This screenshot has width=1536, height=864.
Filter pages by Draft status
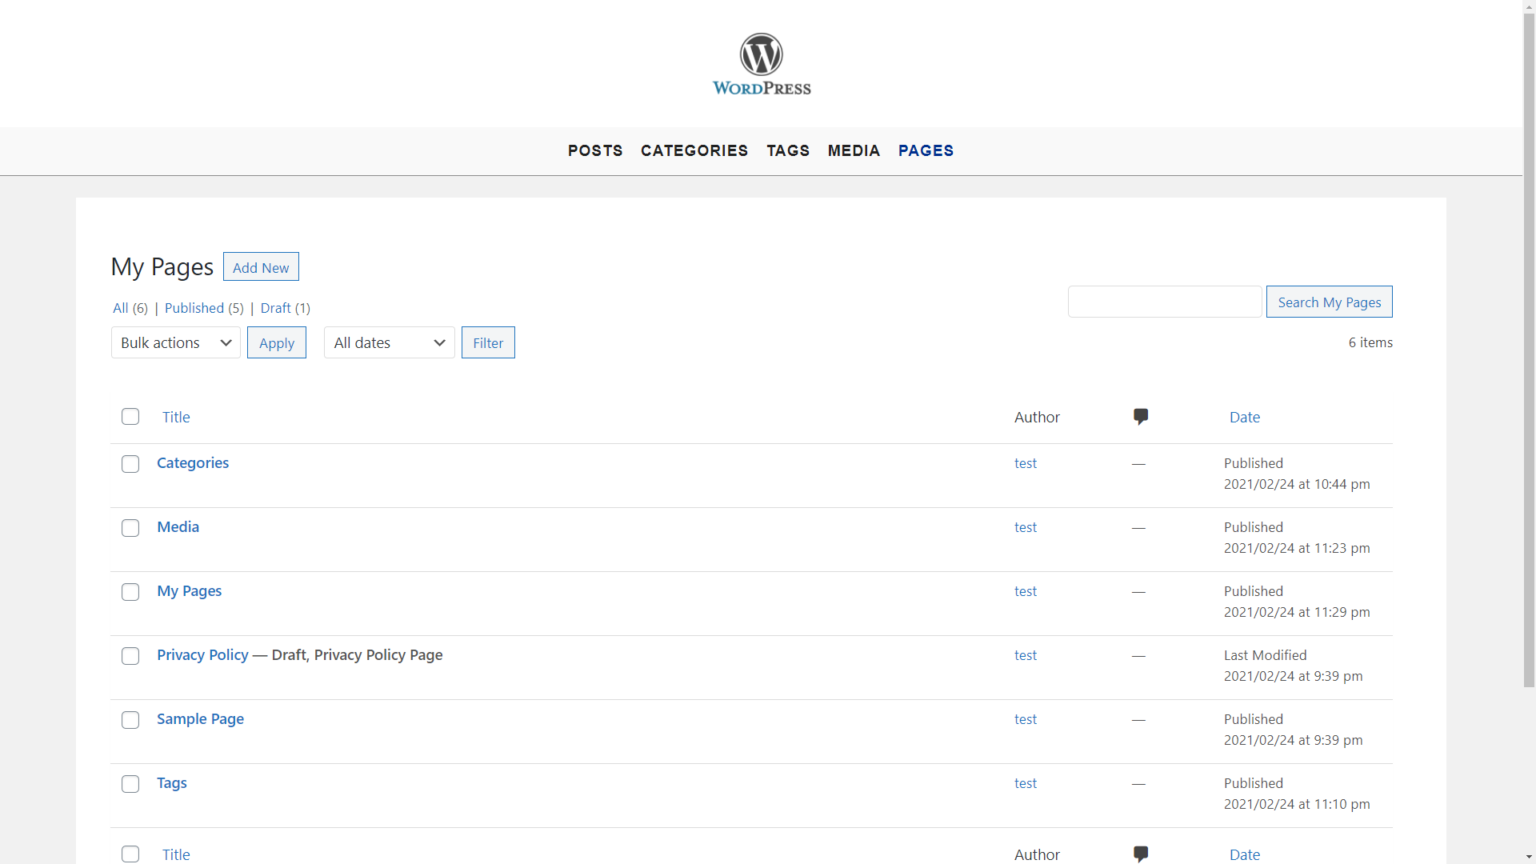(275, 307)
